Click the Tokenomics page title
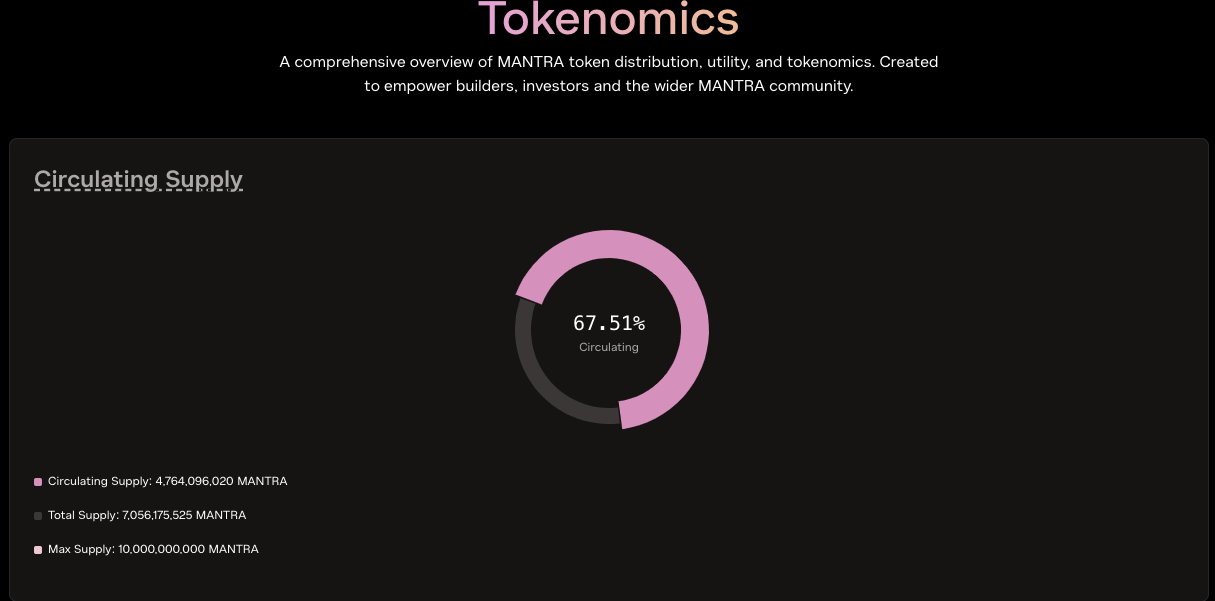Screen dimensions: 1215x601 (x=608, y=18)
